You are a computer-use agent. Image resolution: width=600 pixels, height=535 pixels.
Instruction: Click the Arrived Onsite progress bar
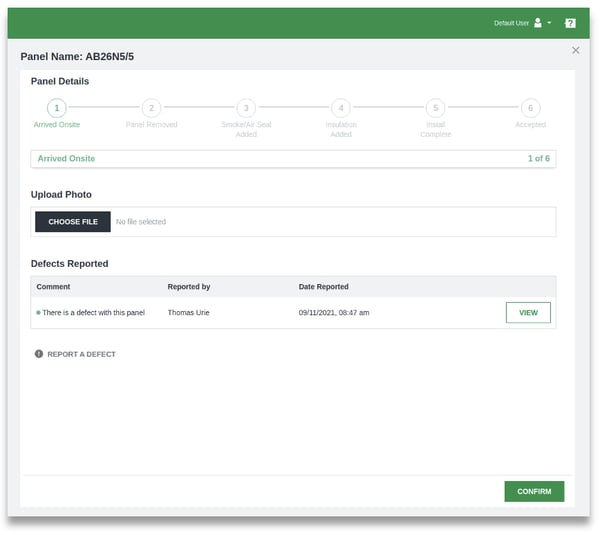(293, 159)
